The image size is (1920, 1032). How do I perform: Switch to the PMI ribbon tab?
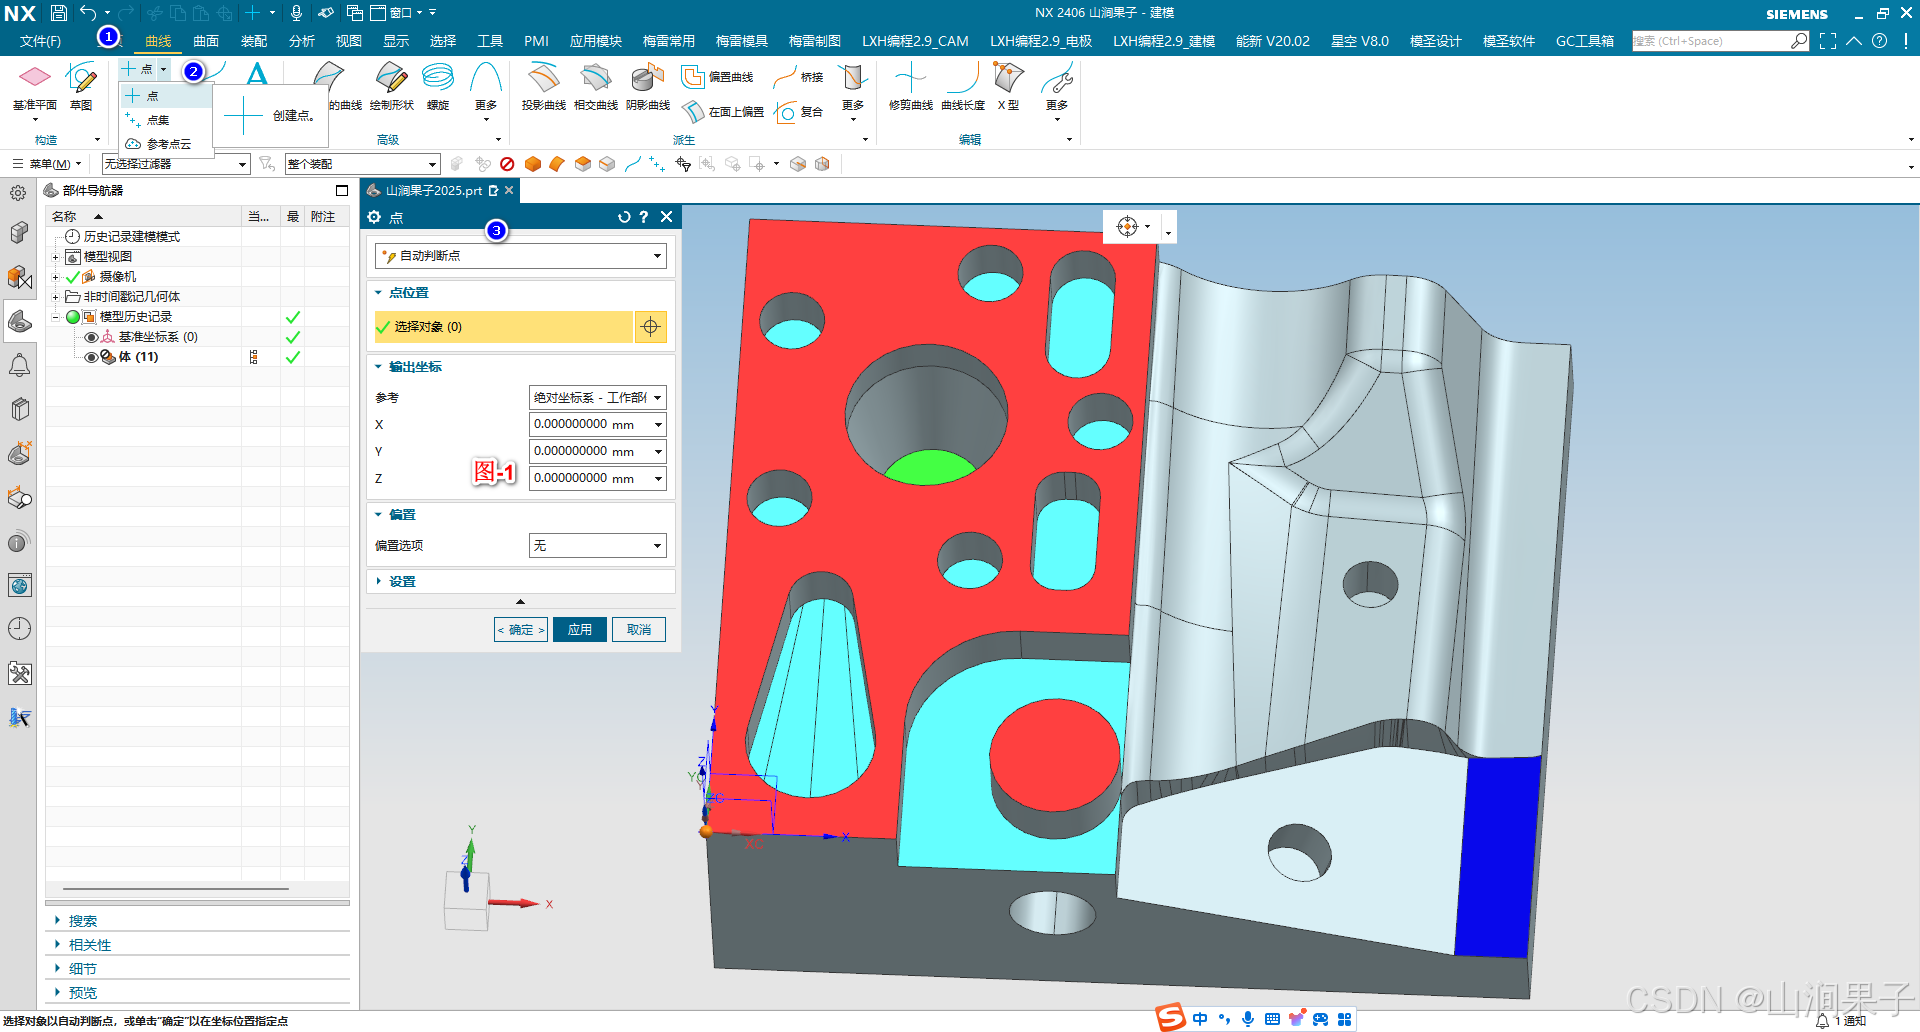pyautogui.click(x=536, y=41)
